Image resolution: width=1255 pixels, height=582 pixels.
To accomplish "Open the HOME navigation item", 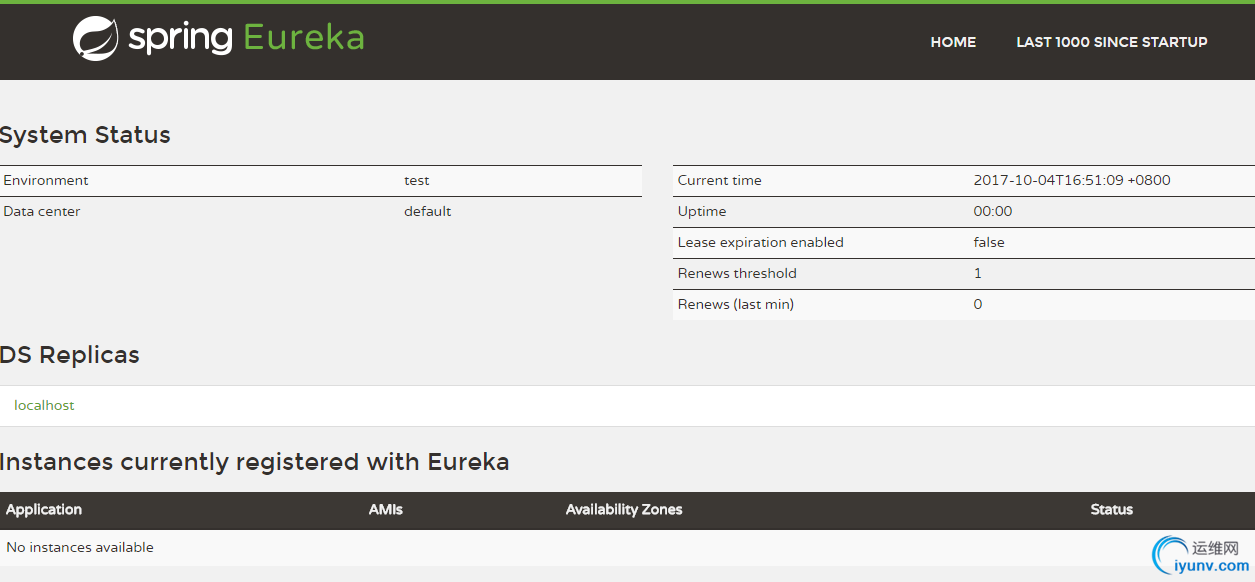I will pos(953,42).
